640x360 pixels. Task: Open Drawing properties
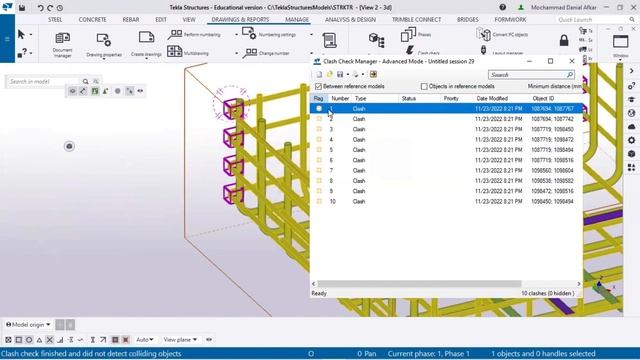104,44
